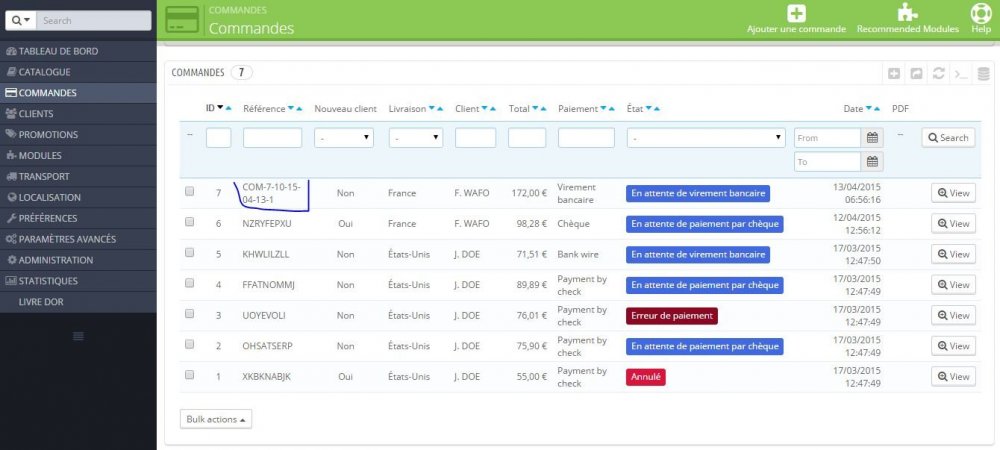Open the To date calendar icon
The width and height of the screenshot is (1000, 450).
coord(872,162)
